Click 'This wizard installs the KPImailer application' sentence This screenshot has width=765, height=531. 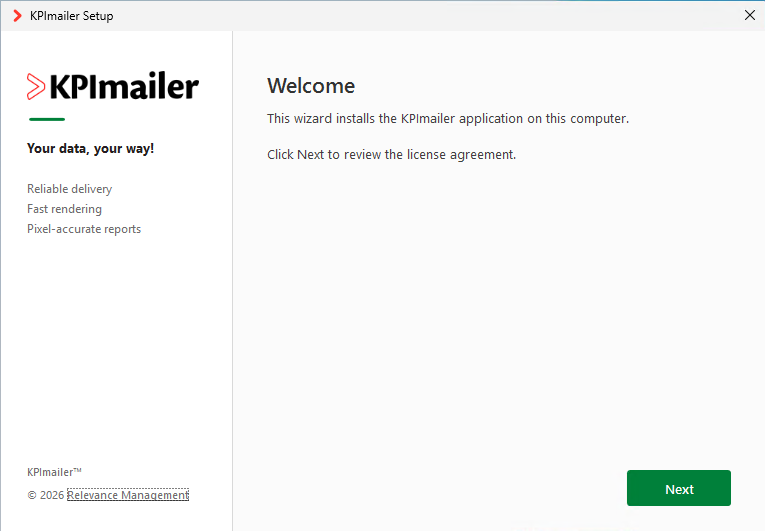[448, 119]
